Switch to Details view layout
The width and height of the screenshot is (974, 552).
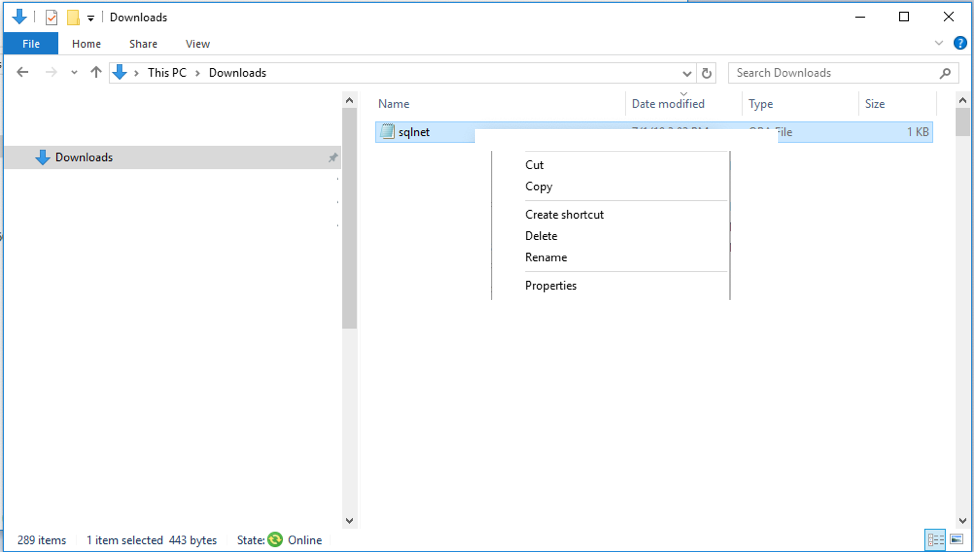point(934,540)
